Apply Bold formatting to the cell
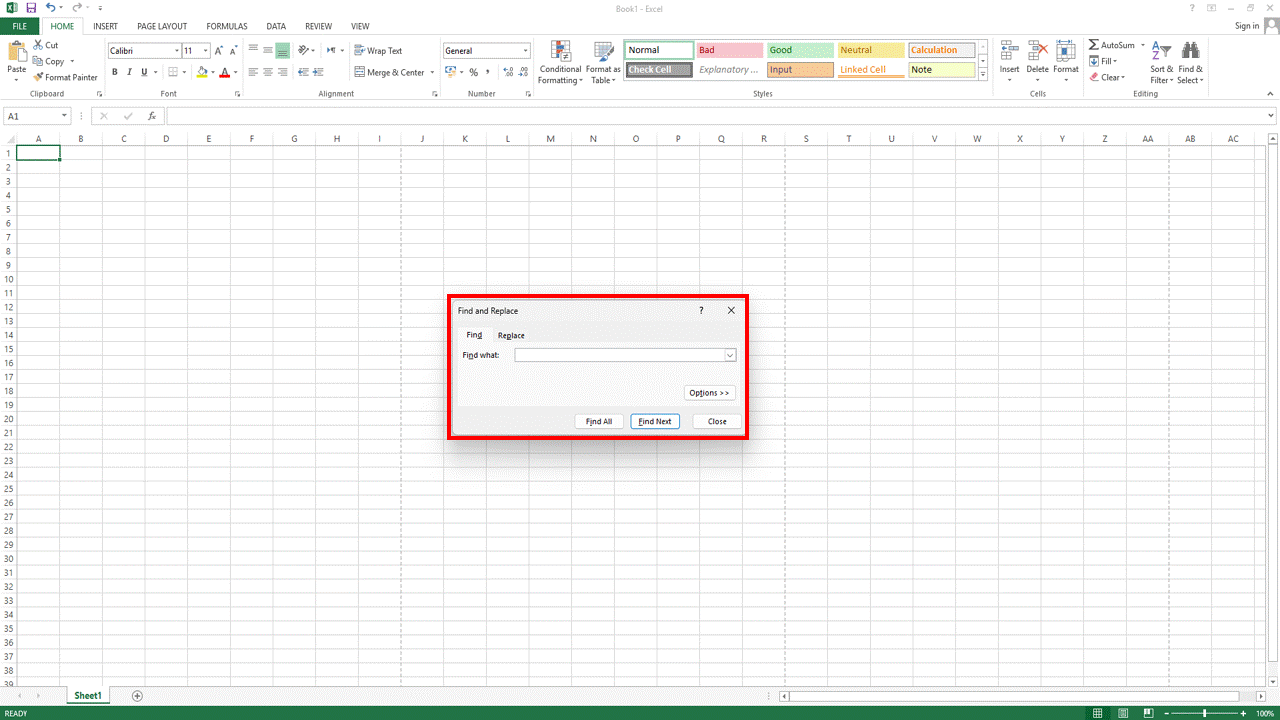The width and height of the screenshot is (1280, 720). (x=115, y=72)
